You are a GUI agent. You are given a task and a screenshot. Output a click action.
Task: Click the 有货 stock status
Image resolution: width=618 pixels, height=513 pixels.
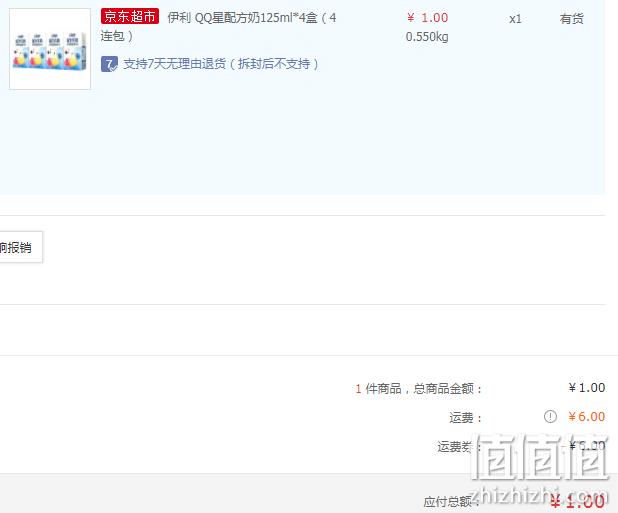571,19
